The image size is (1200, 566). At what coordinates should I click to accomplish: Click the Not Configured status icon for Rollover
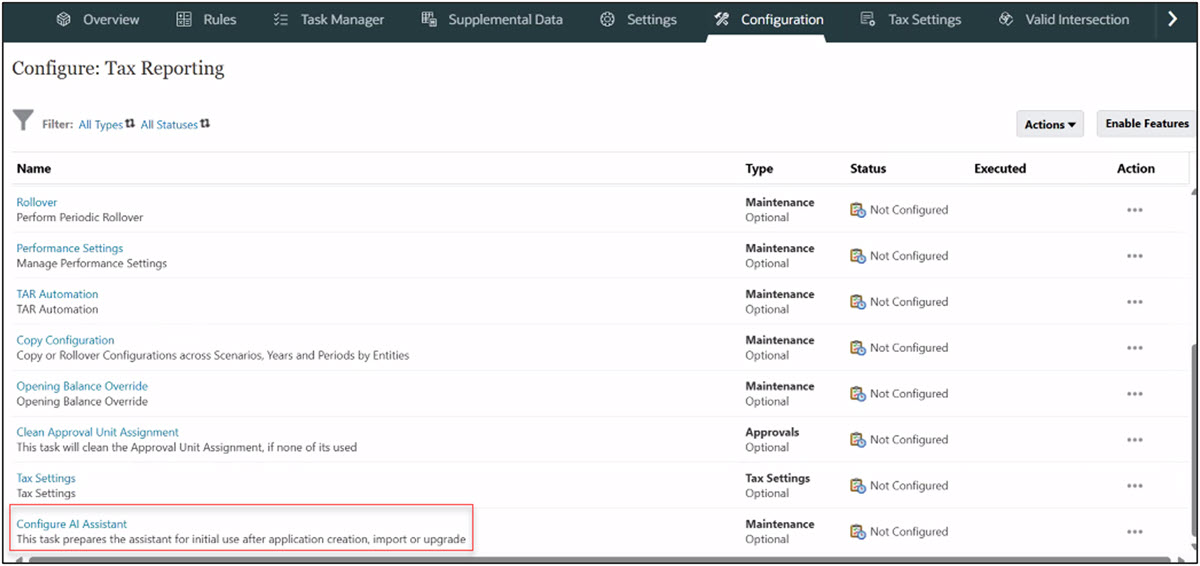[858, 210]
